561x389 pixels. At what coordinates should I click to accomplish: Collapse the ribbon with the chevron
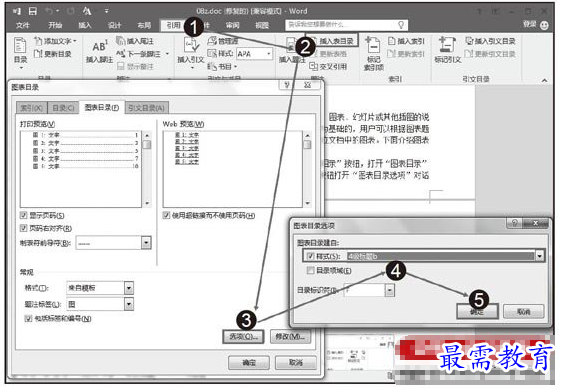coord(544,80)
